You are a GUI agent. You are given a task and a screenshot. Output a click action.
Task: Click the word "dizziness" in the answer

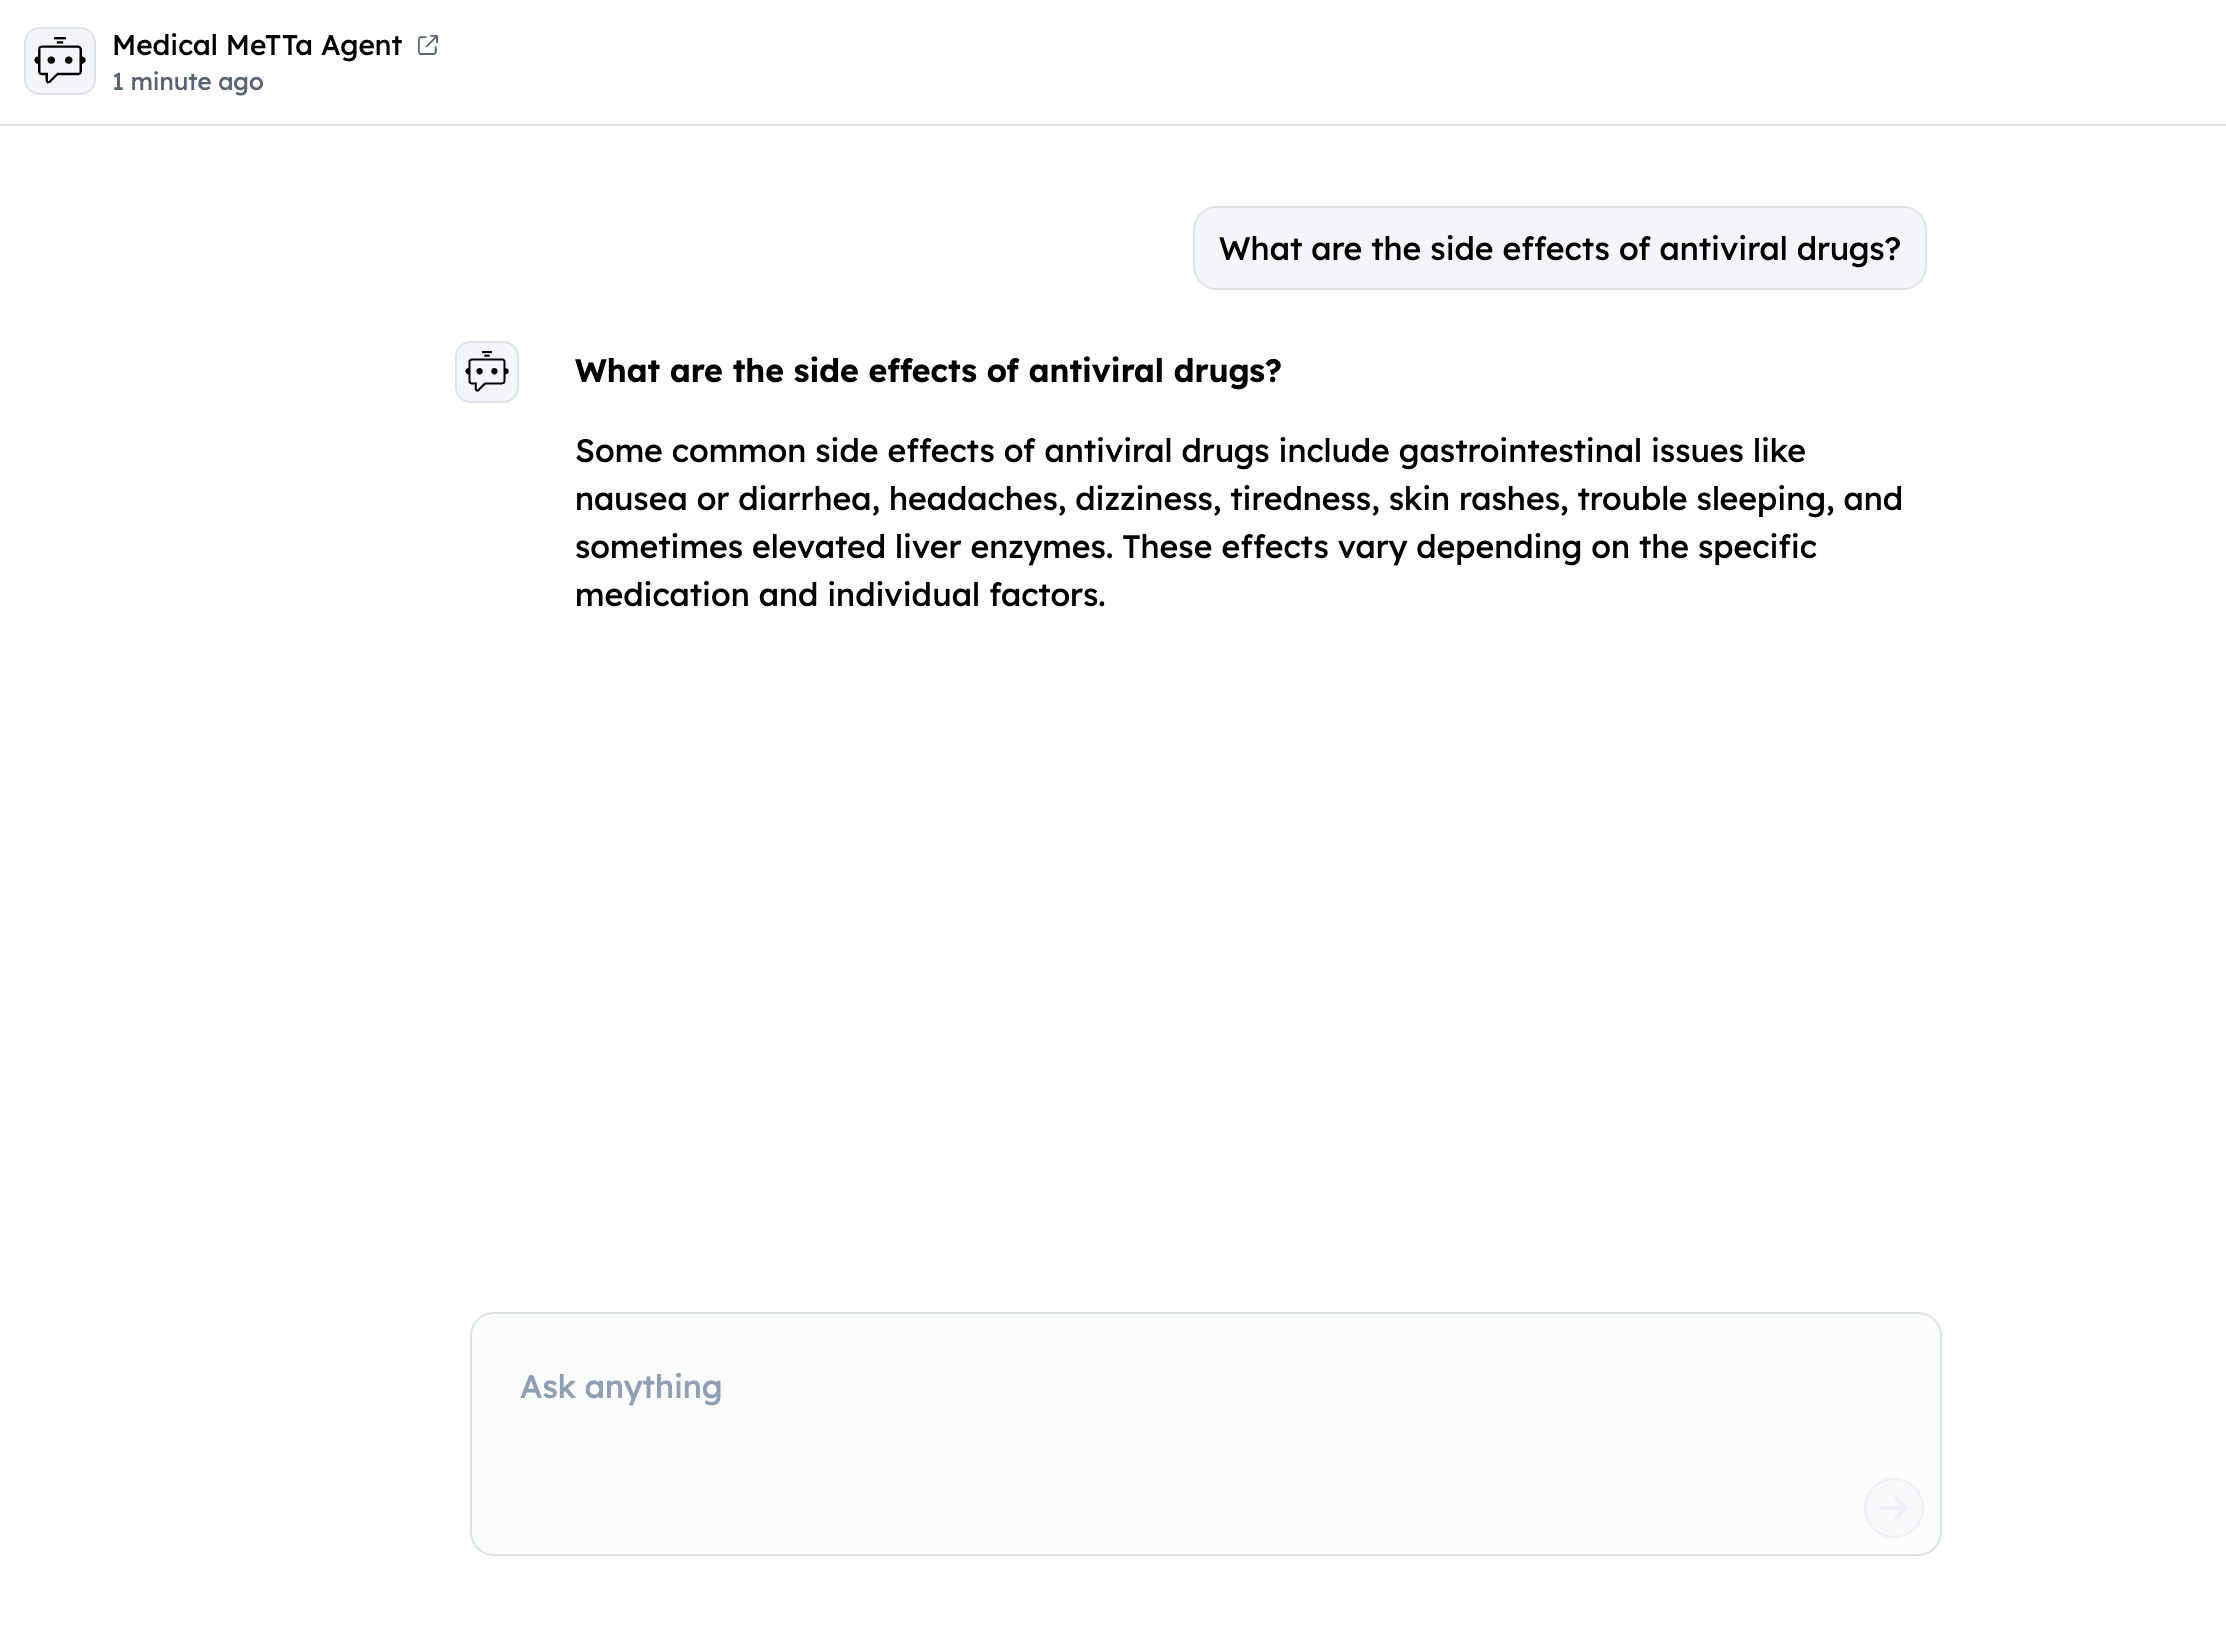(1147, 499)
